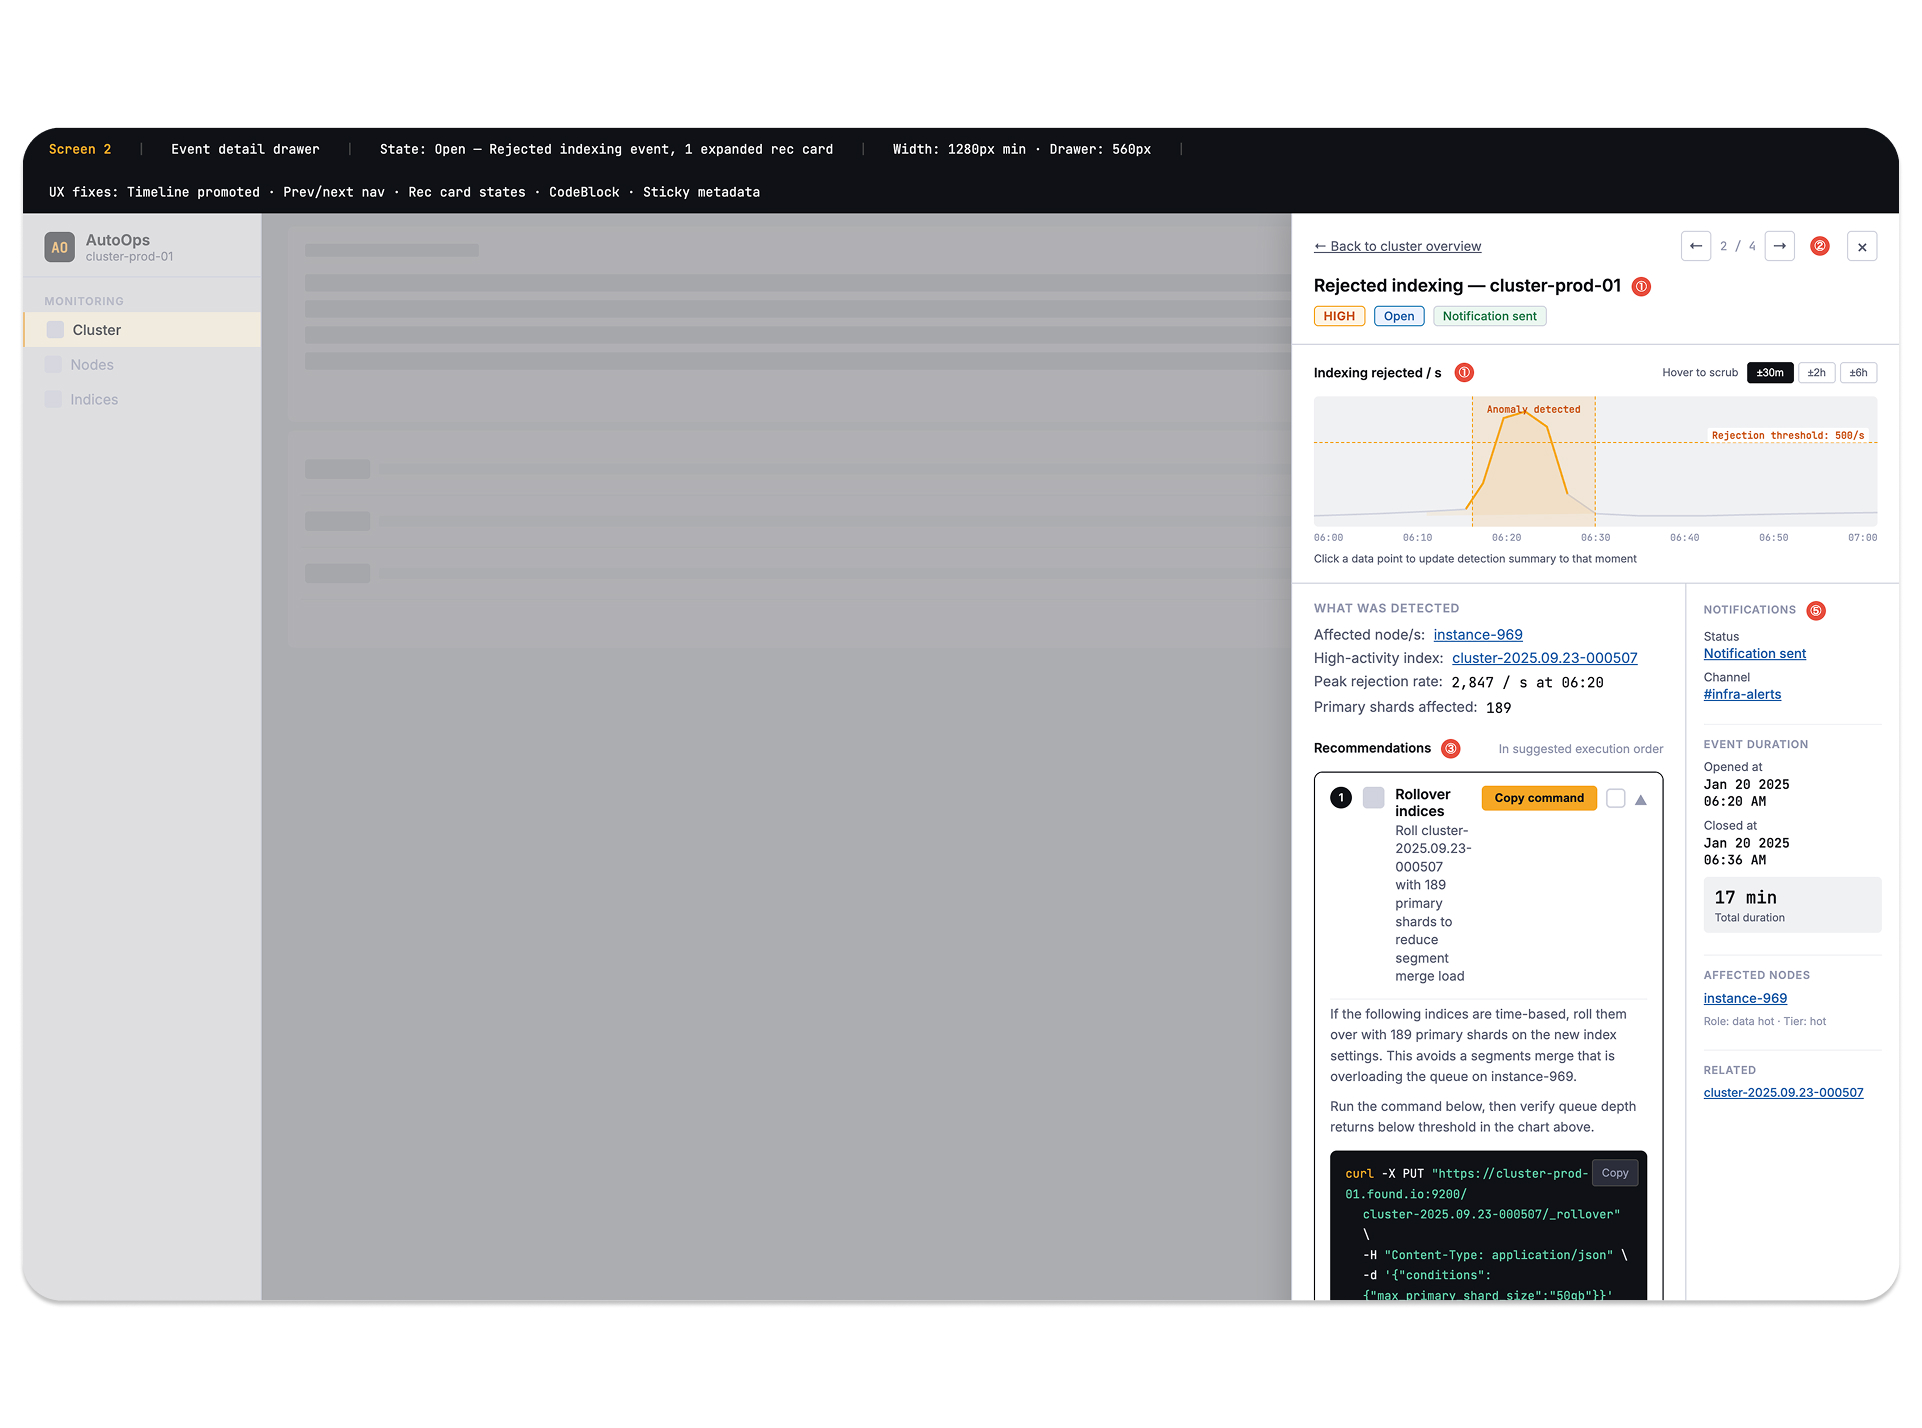Check the box next to the collapse triangle
Viewport: 1922px width, 1428px height.
tap(1616, 798)
